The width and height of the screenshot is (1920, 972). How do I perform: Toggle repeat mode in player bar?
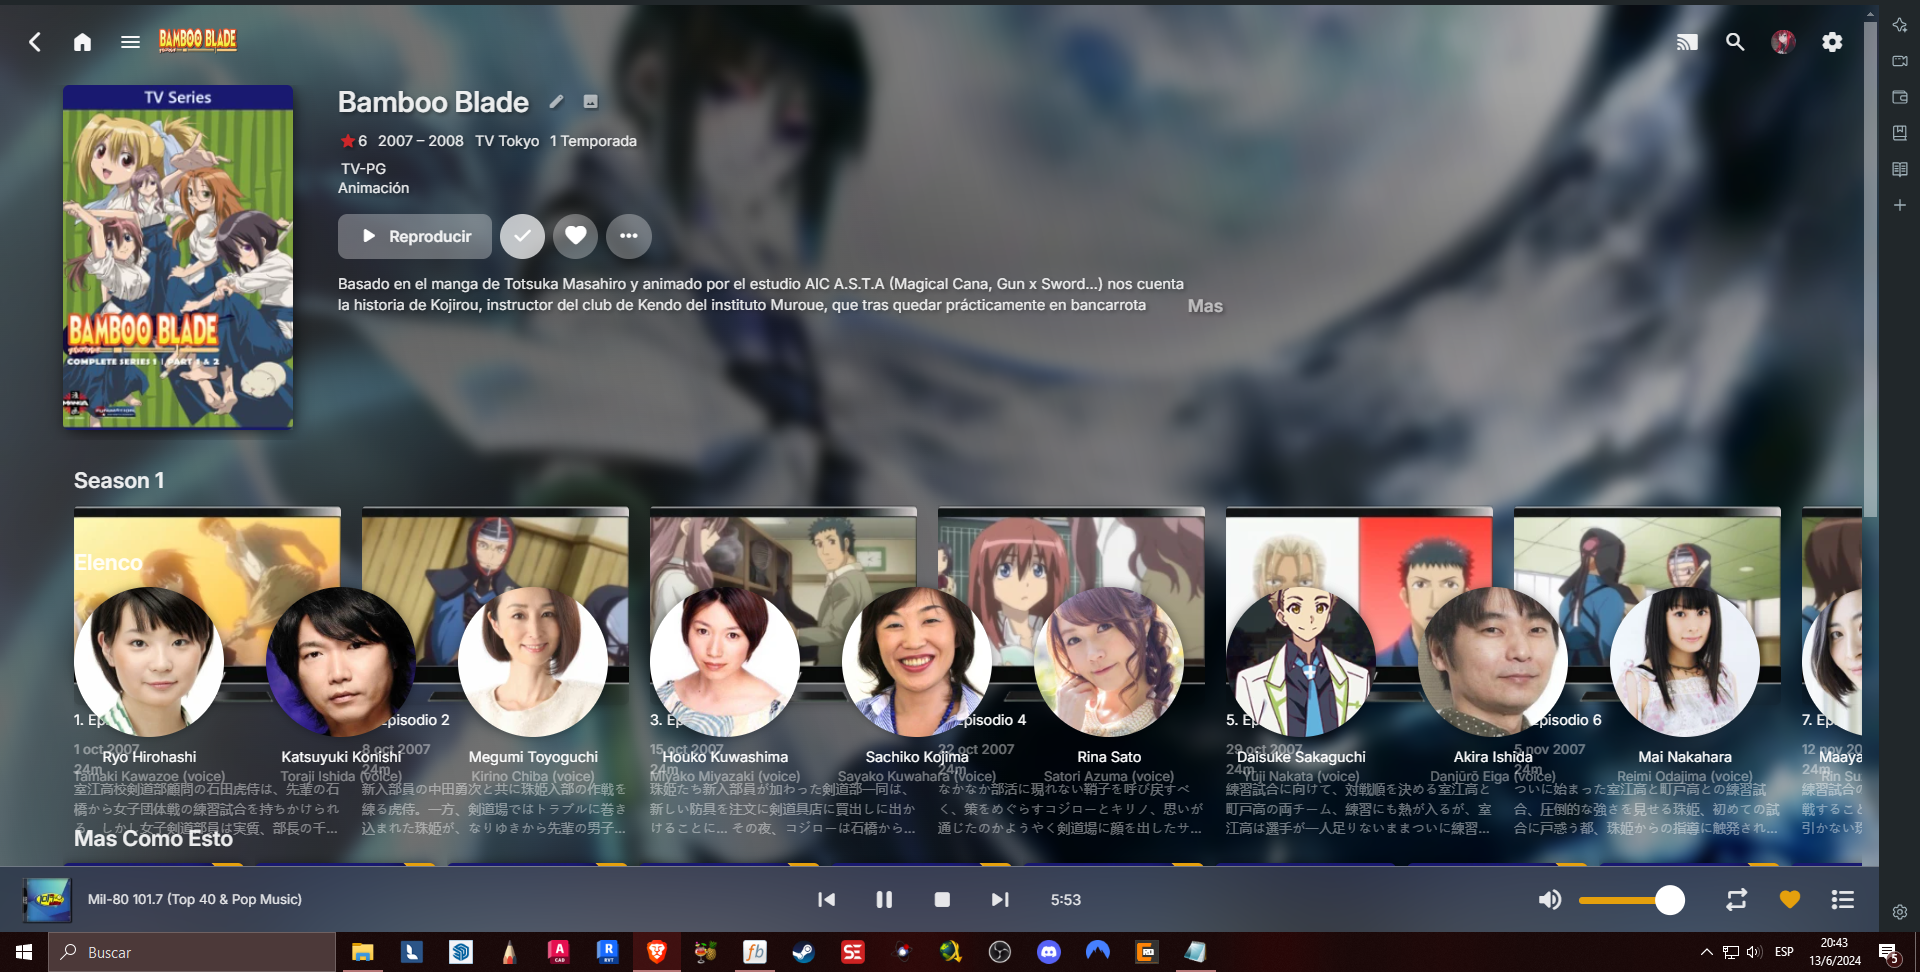[1737, 899]
